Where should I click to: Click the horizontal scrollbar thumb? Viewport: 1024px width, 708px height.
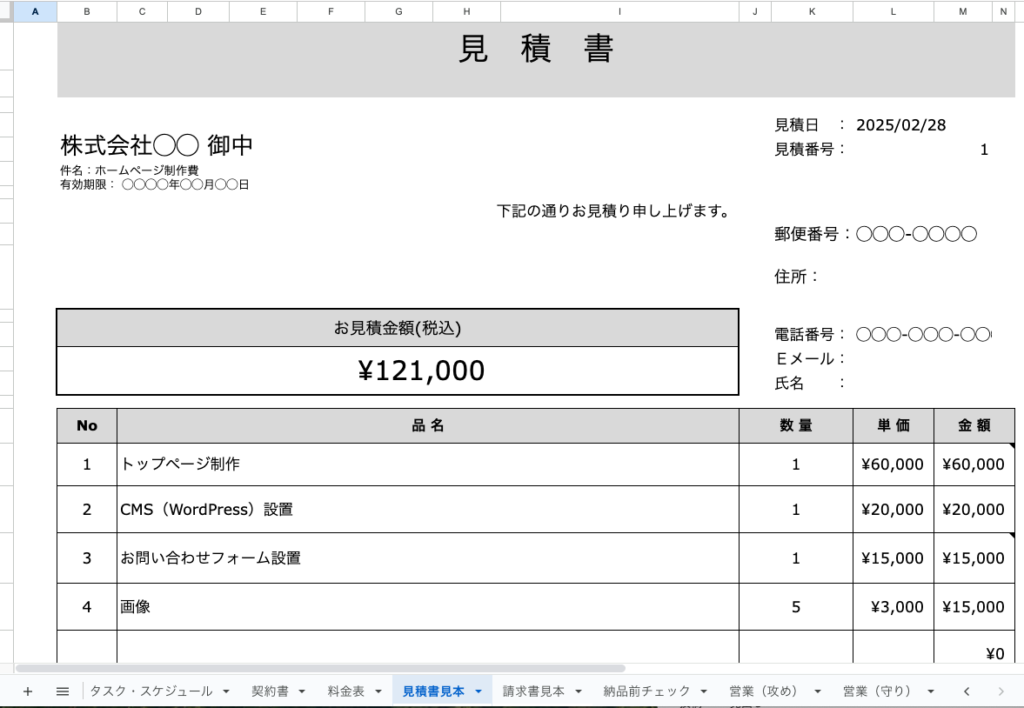[x=320, y=667]
